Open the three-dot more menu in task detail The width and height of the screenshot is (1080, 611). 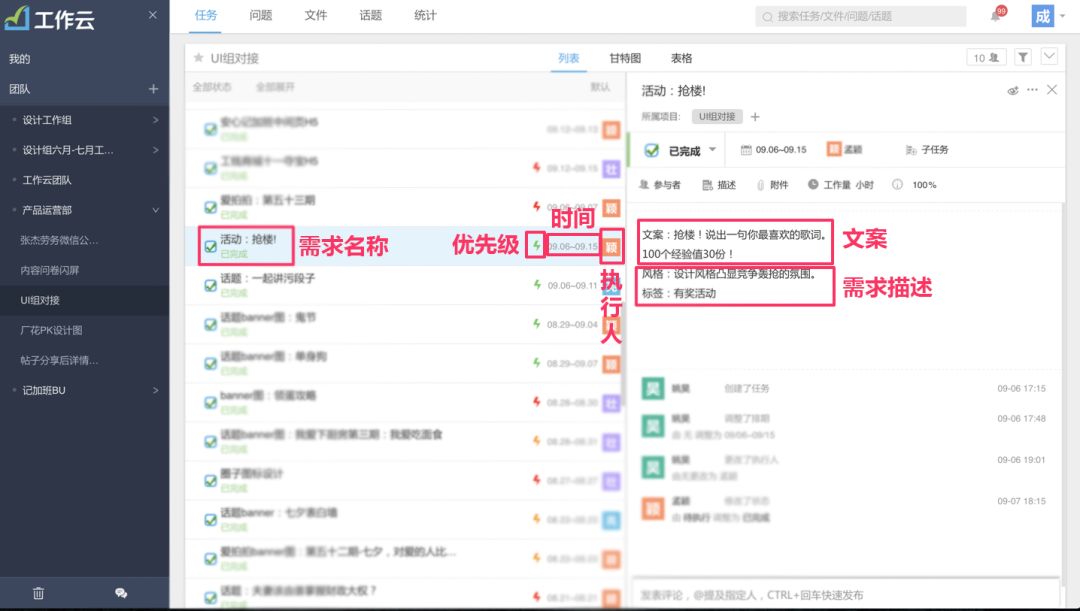[1032, 90]
